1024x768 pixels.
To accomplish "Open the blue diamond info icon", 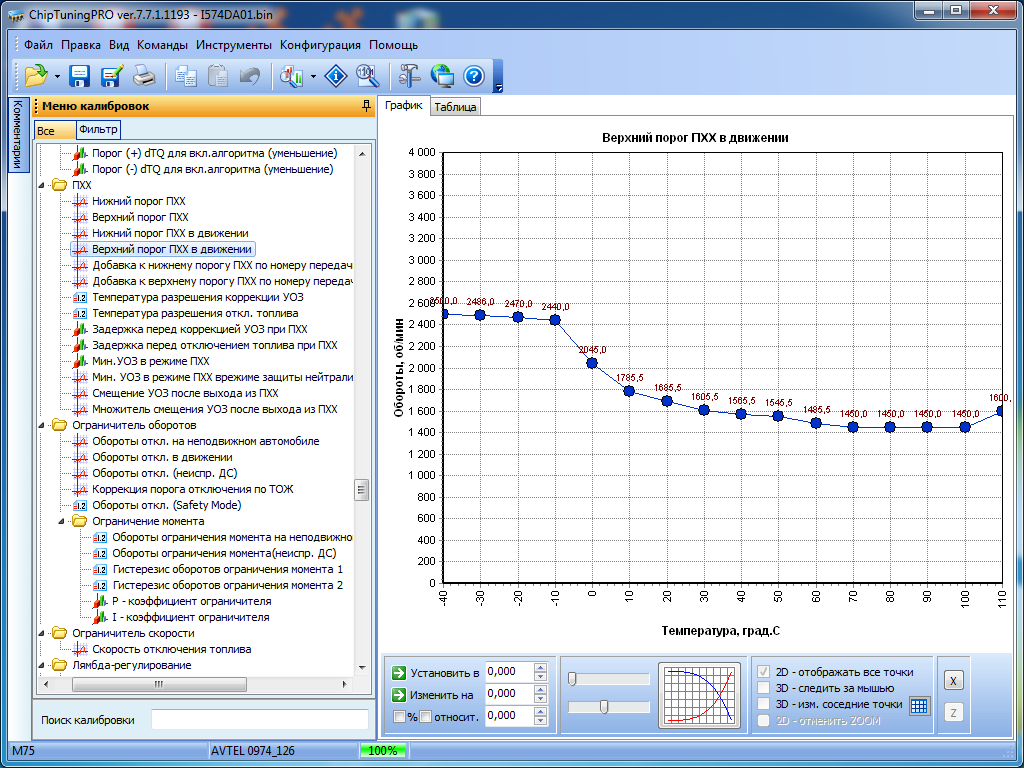I will 338,75.
